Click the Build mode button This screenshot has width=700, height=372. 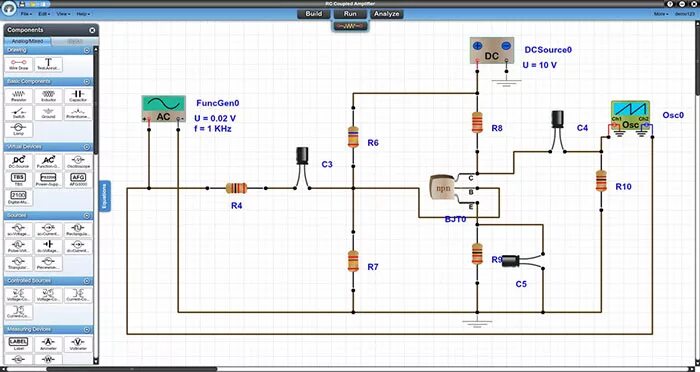pos(314,14)
